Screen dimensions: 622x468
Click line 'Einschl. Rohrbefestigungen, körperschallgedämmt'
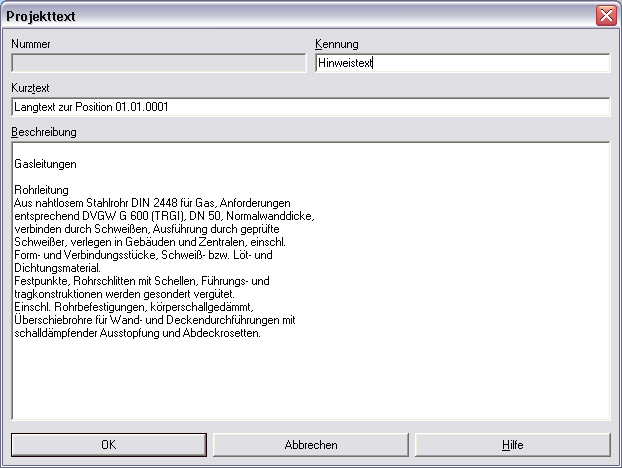point(134,307)
